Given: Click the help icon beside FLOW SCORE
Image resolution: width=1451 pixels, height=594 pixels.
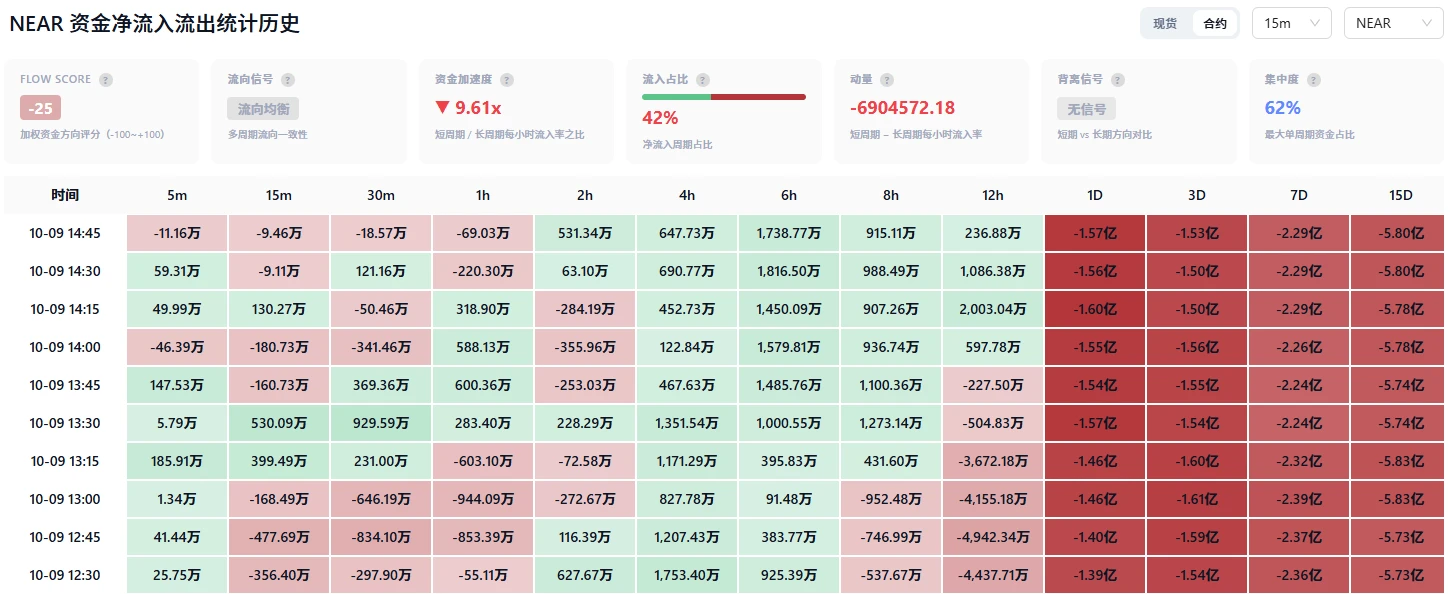Looking at the screenshot, I should tap(106, 80).
